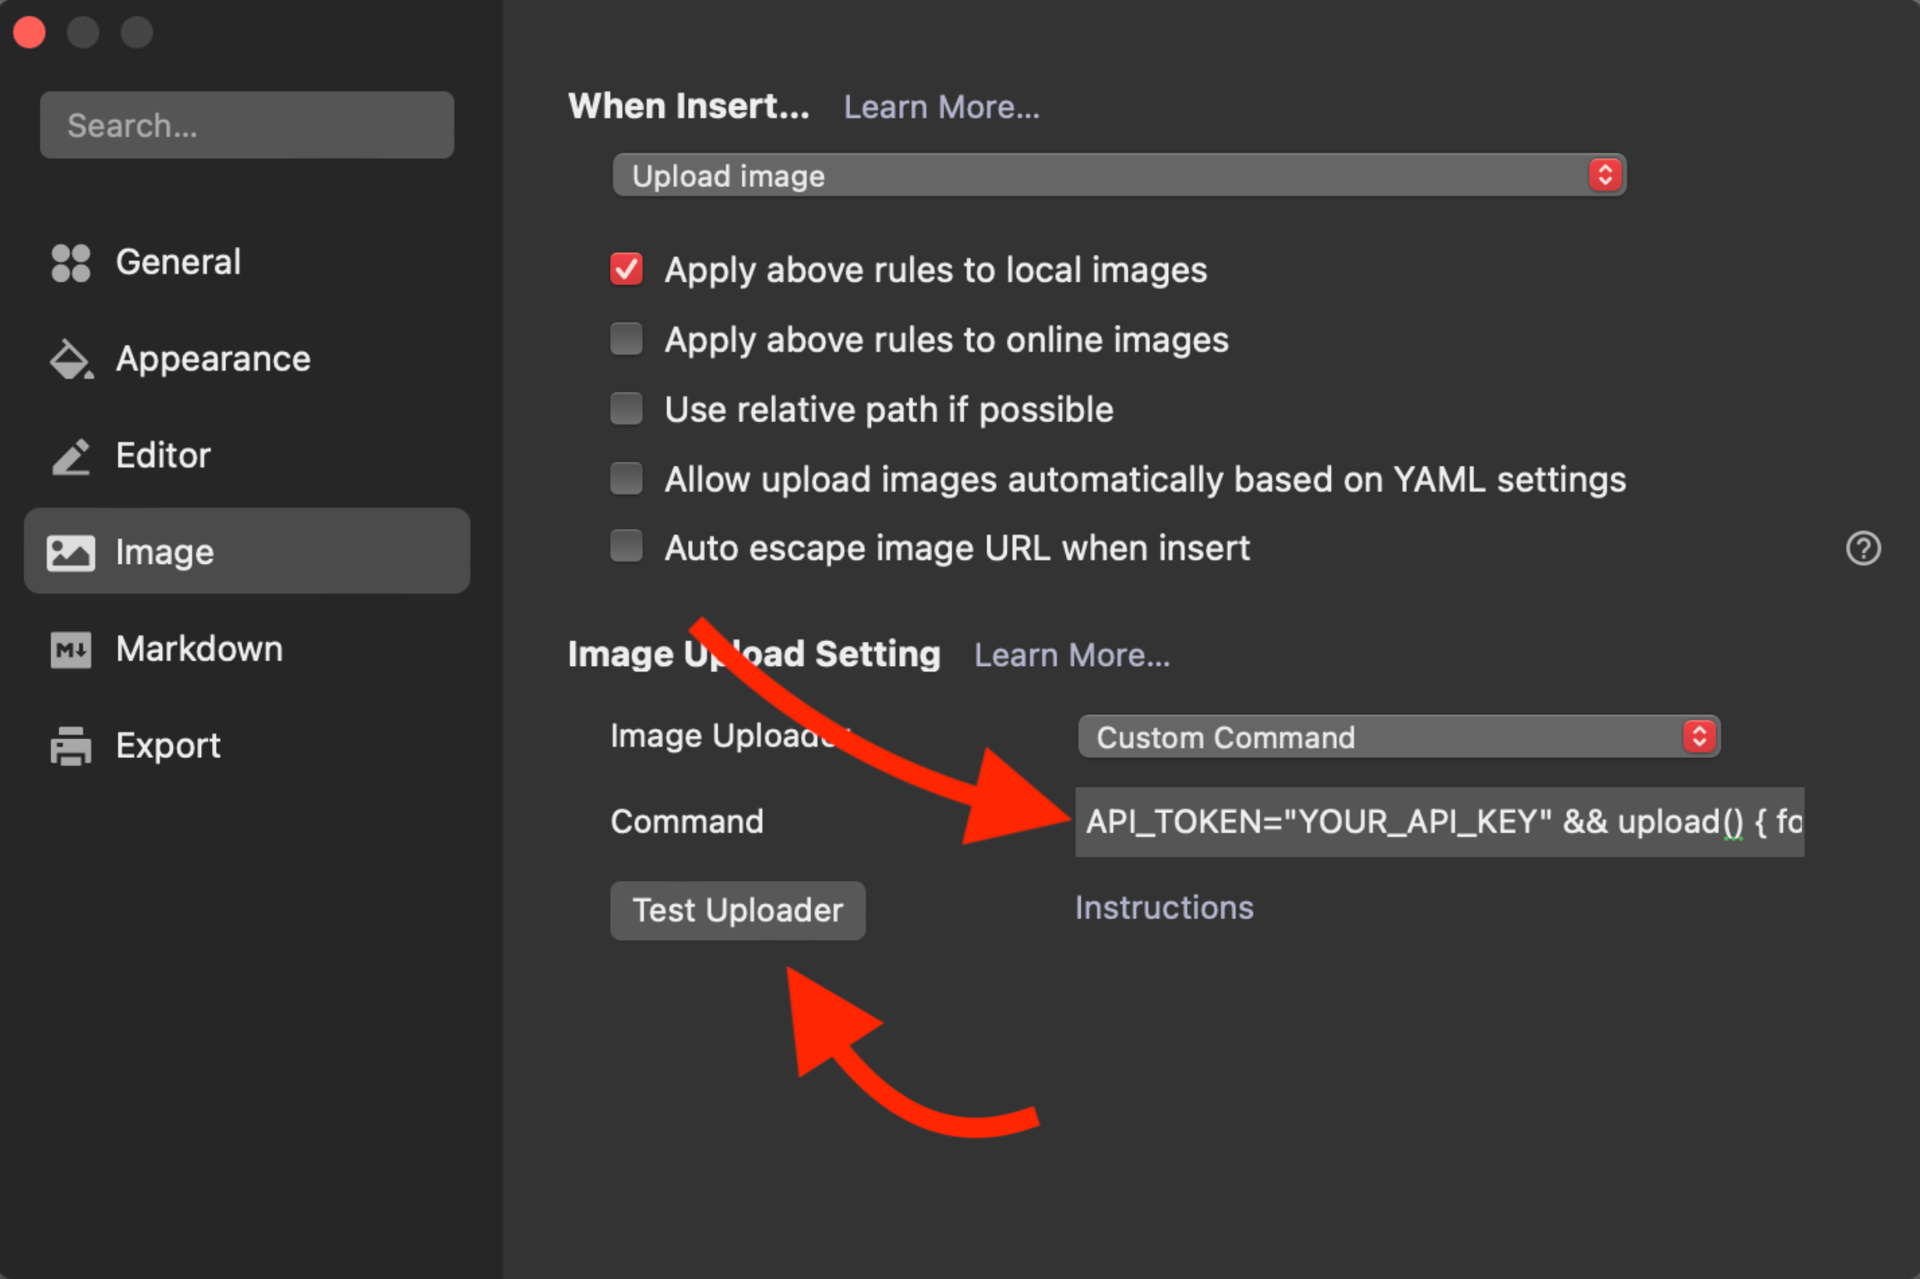Click the Markdown M-arrow icon
The height and width of the screenshot is (1279, 1920).
70,649
